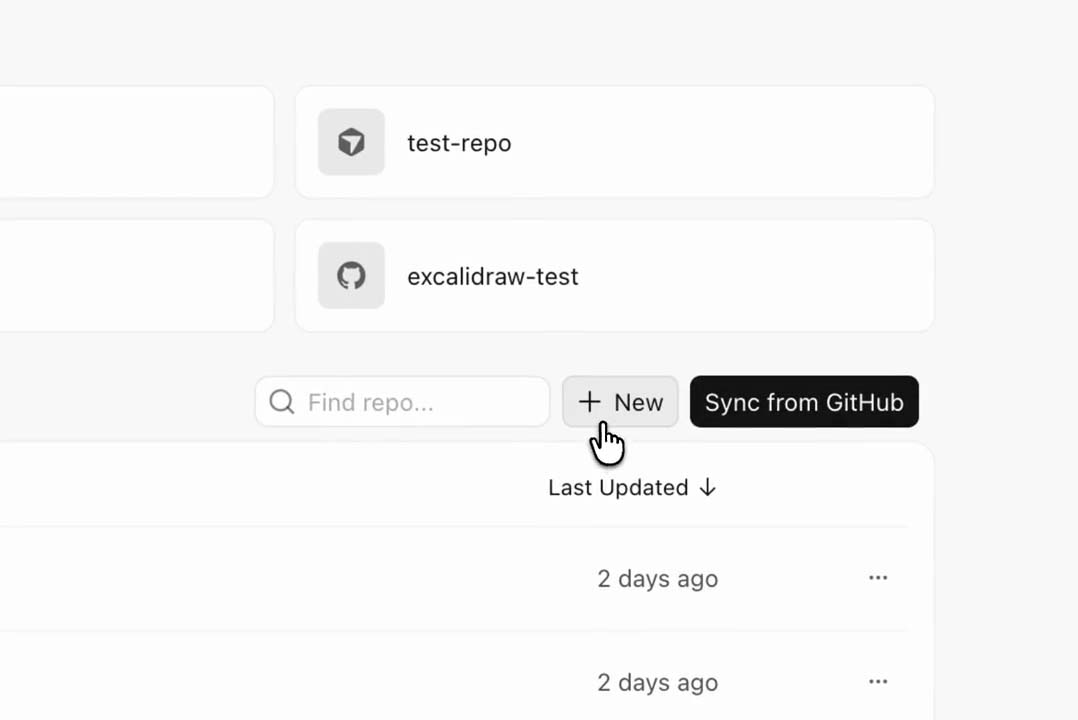Image resolution: width=1078 pixels, height=720 pixels.
Task: Open the test-repo repository card
Action: [x=615, y=142]
